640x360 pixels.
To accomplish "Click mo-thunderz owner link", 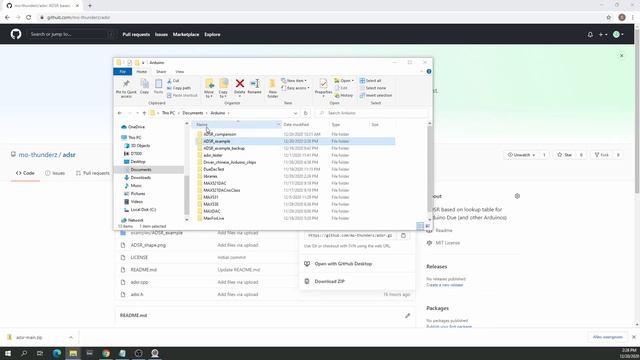I will point(38,155).
